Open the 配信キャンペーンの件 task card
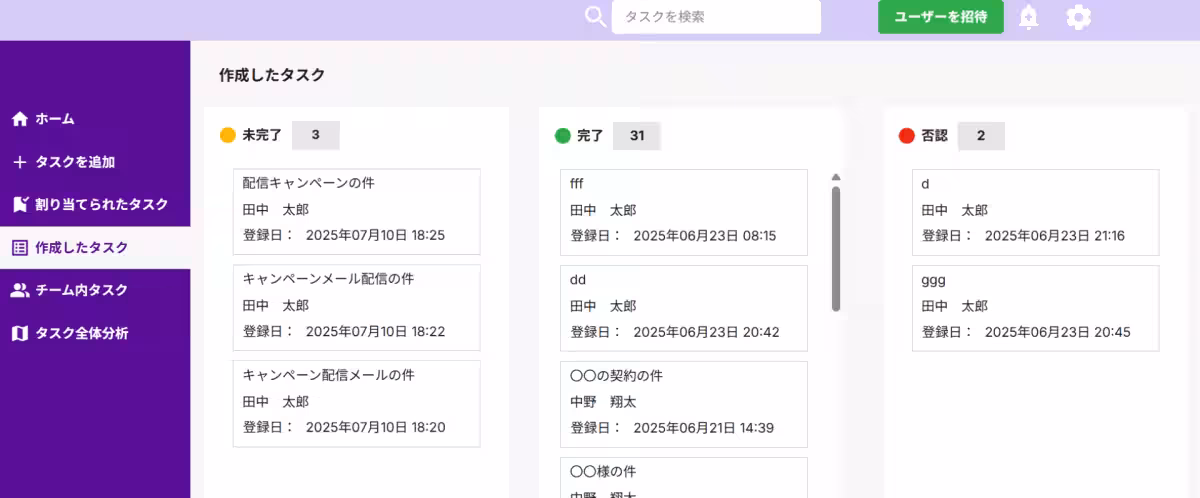This screenshot has width=1200, height=498. coord(356,209)
